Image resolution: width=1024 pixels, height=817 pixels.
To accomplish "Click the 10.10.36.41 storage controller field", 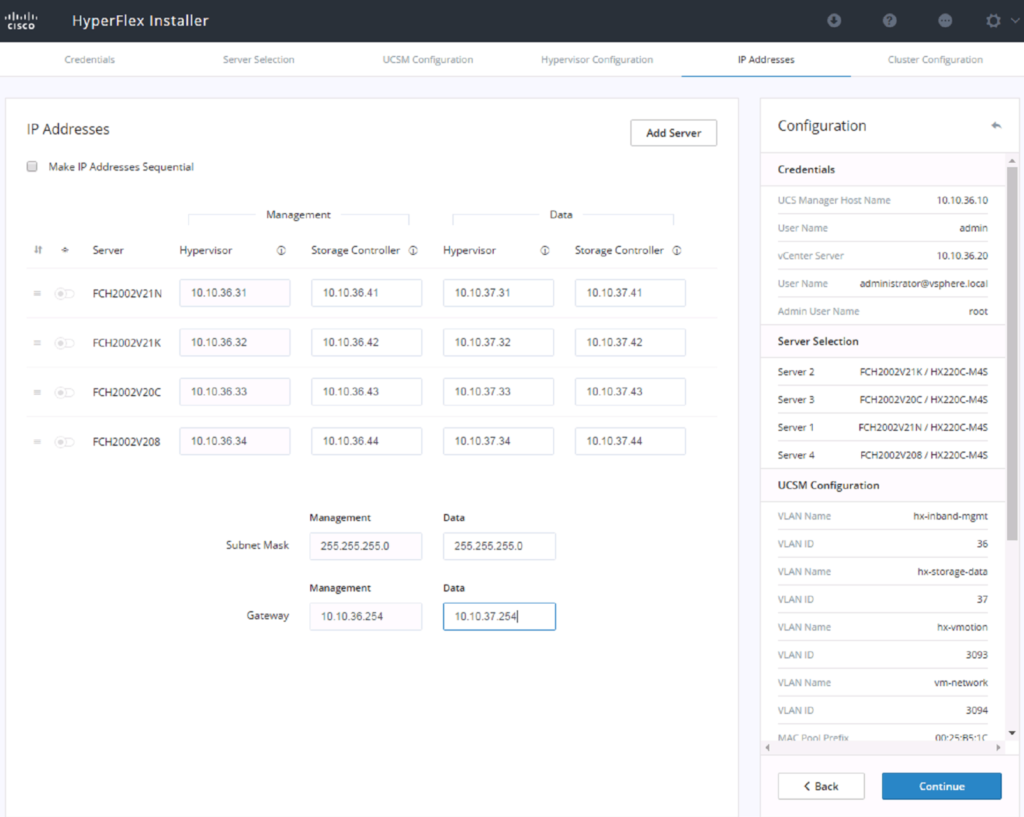I will (366, 293).
